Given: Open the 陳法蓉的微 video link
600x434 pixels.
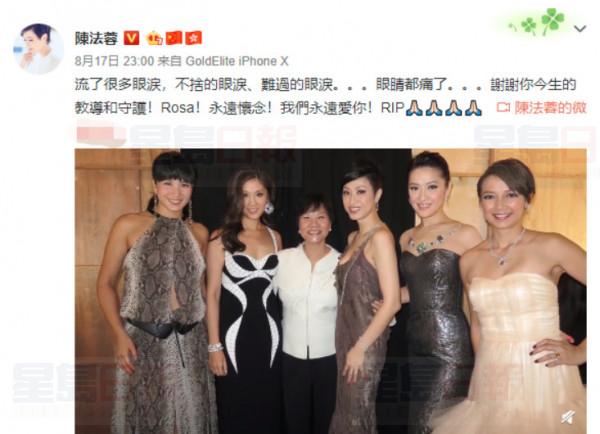Looking at the screenshot, I should (x=551, y=108).
